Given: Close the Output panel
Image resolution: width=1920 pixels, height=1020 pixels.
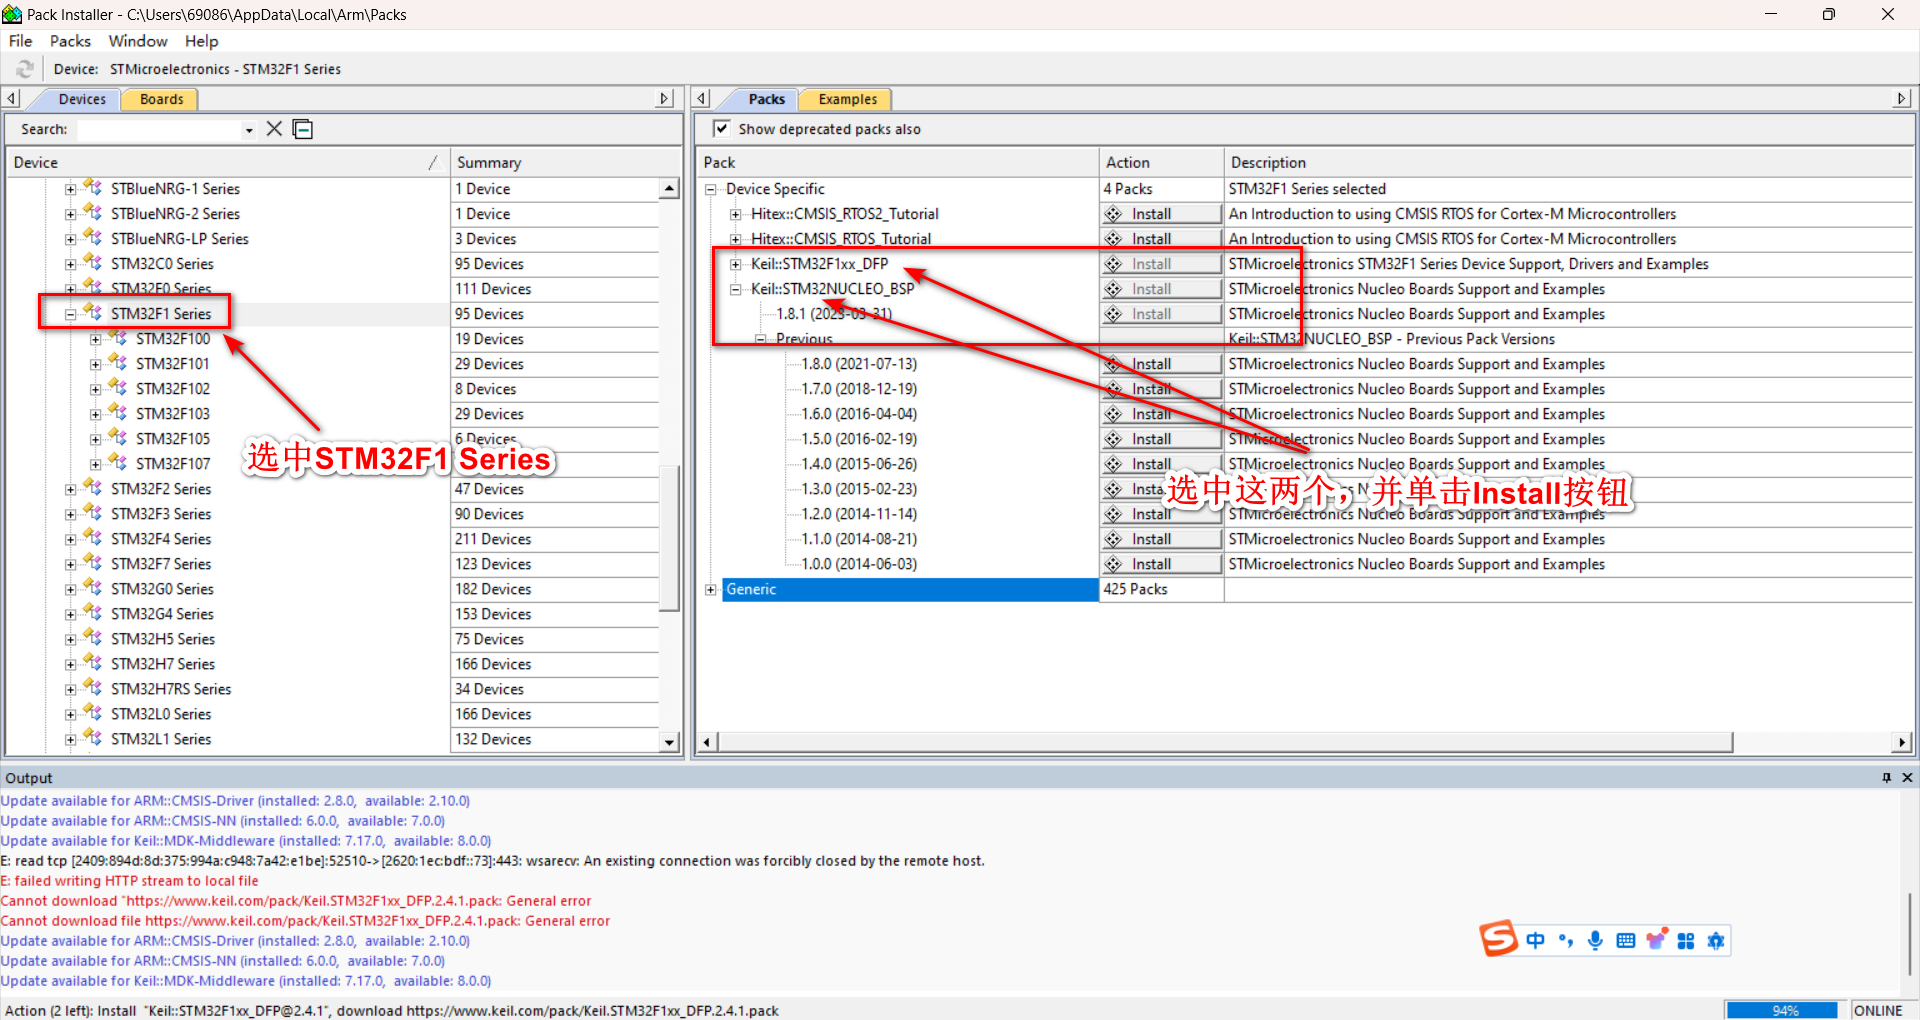Looking at the screenshot, I should tap(1907, 777).
